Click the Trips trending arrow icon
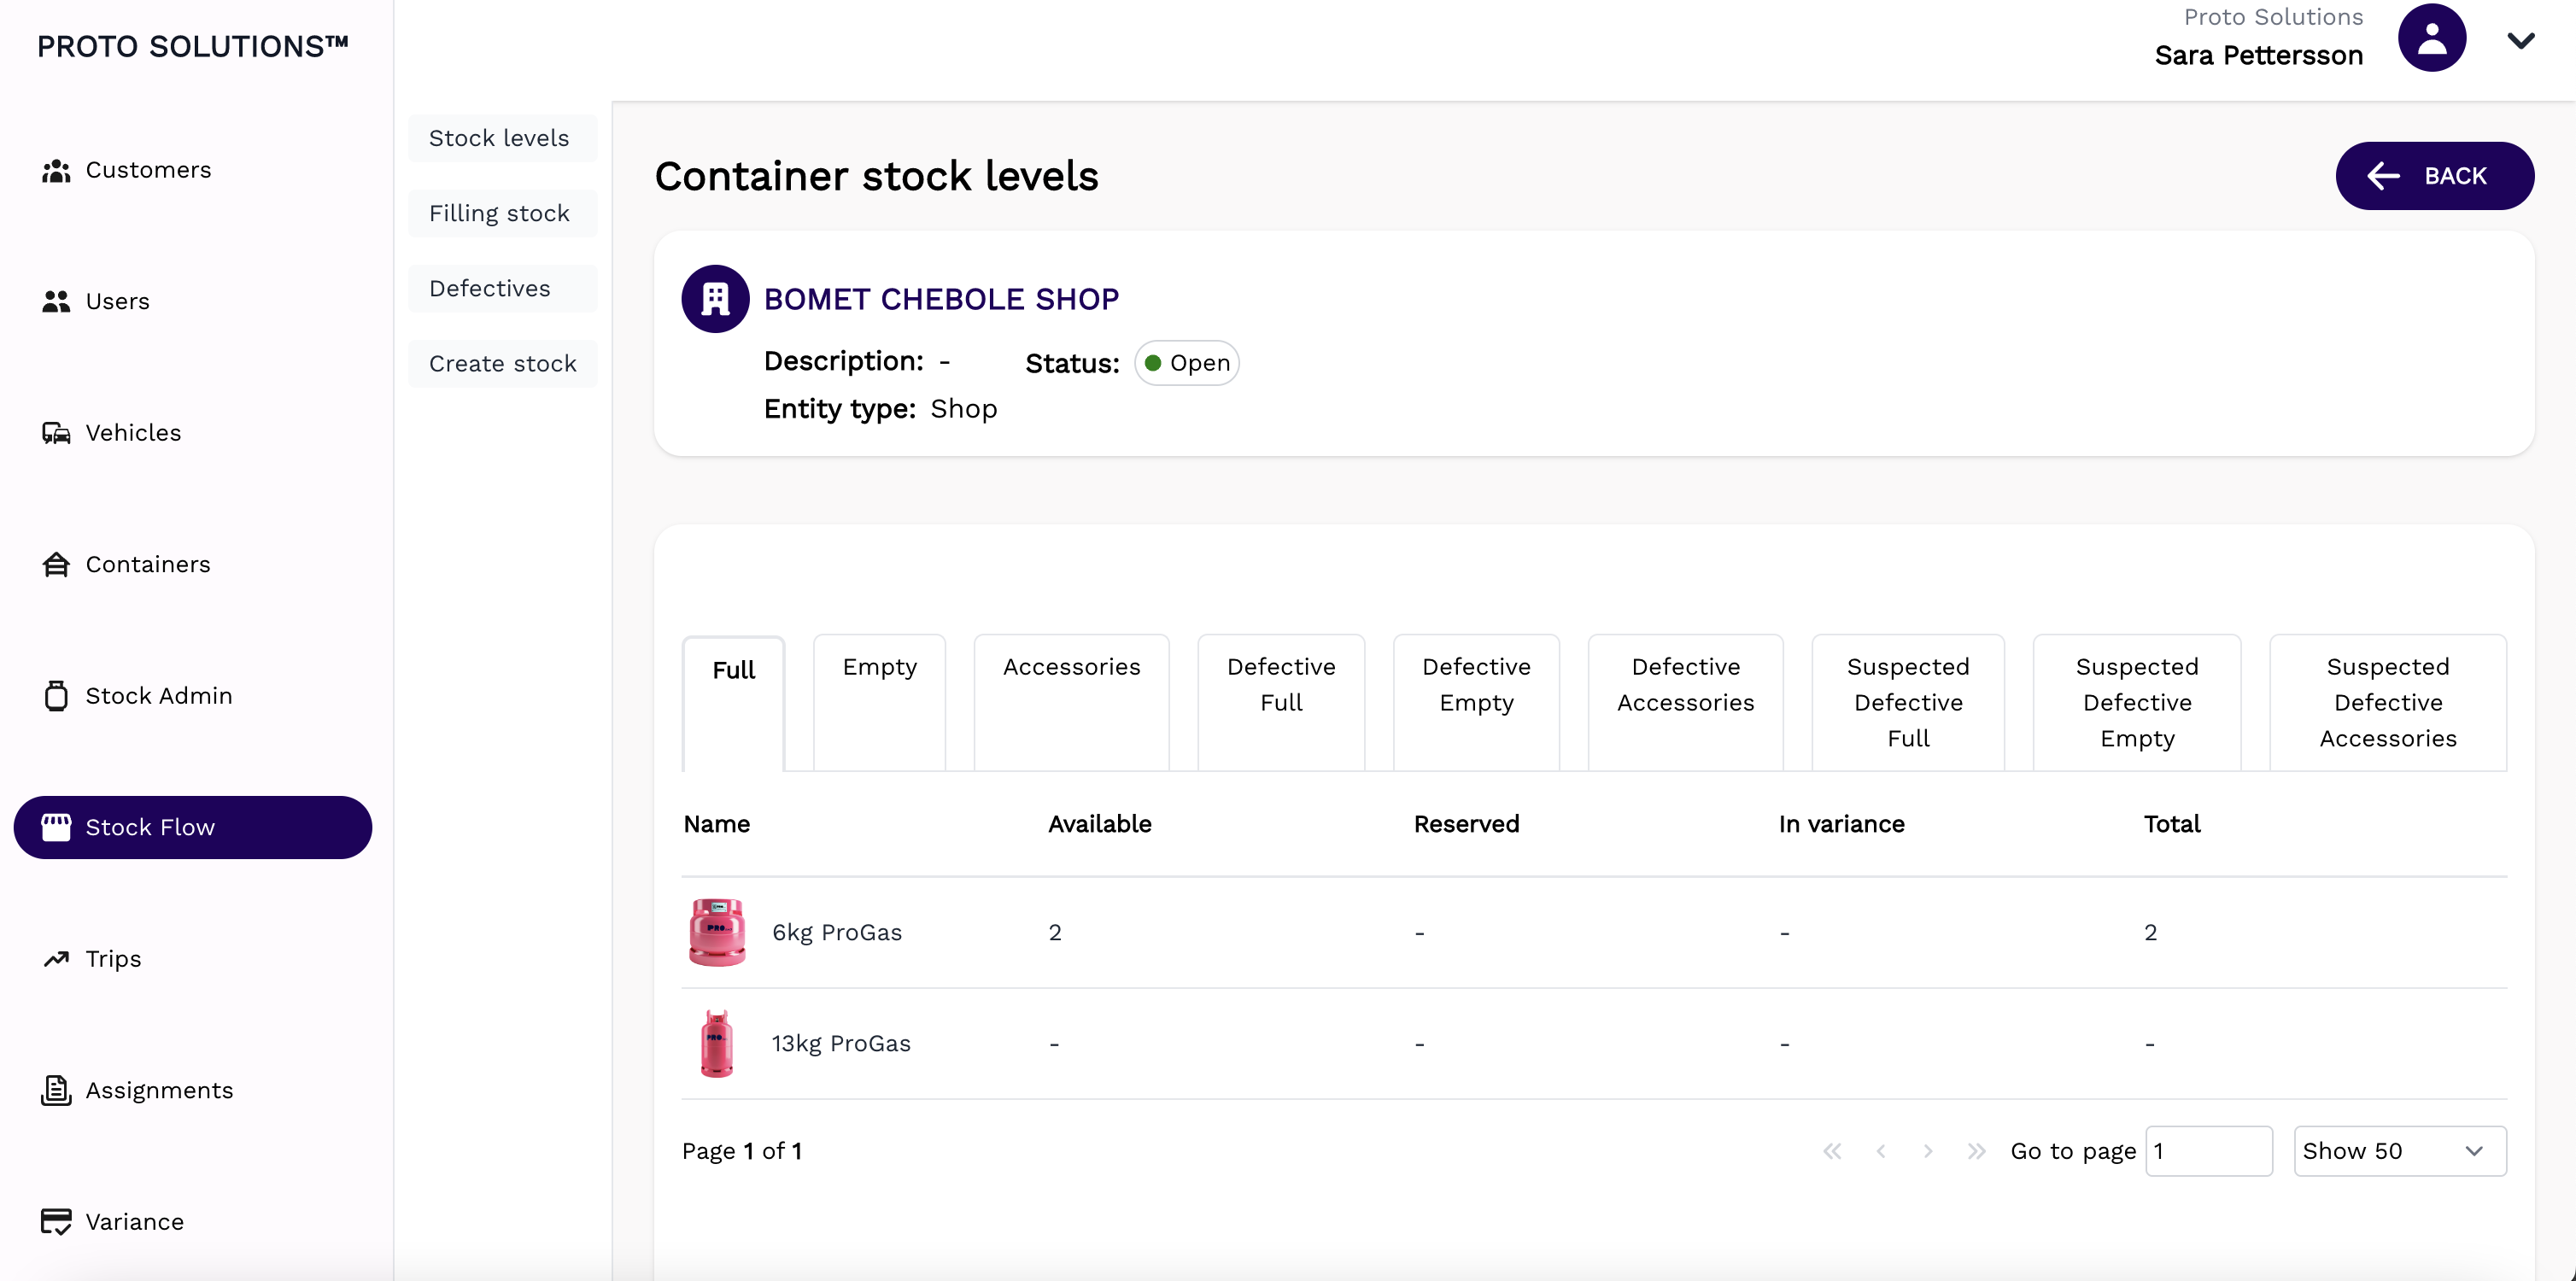This screenshot has height=1281, width=2576. click(56, 959)
